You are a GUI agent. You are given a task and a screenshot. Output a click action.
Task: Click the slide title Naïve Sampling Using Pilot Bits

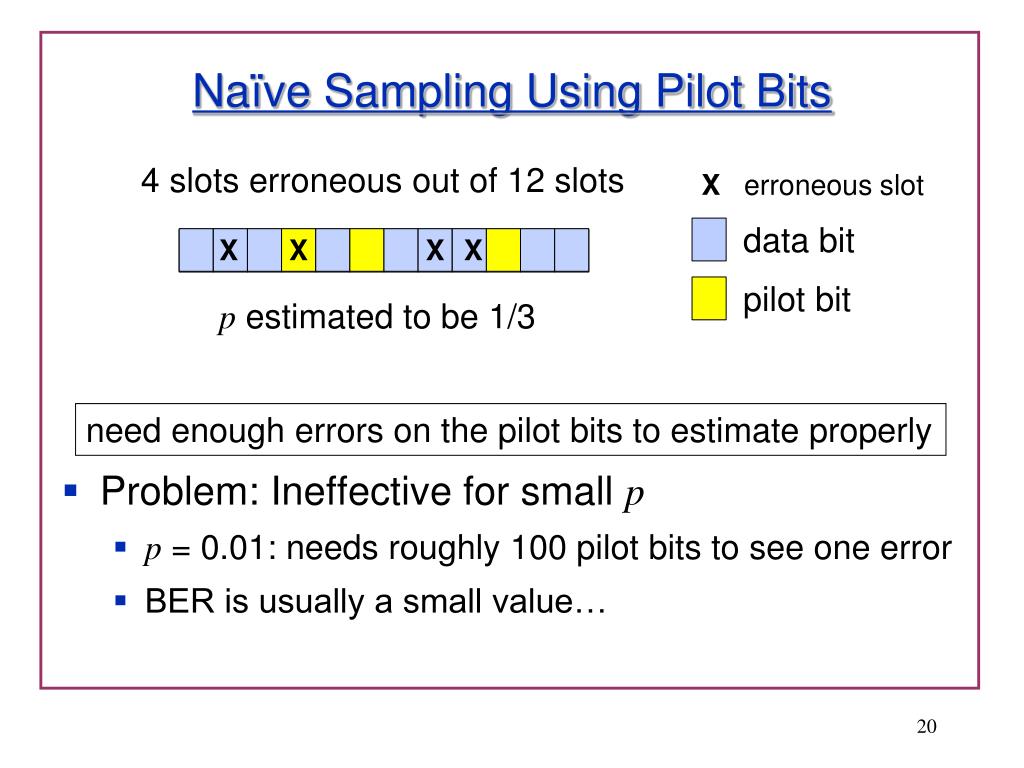coord(512,91)
